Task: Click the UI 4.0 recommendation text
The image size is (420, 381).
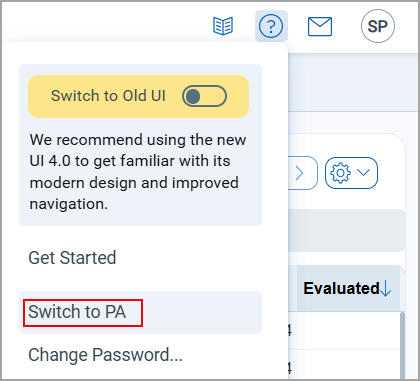Action: coord(138,172)
